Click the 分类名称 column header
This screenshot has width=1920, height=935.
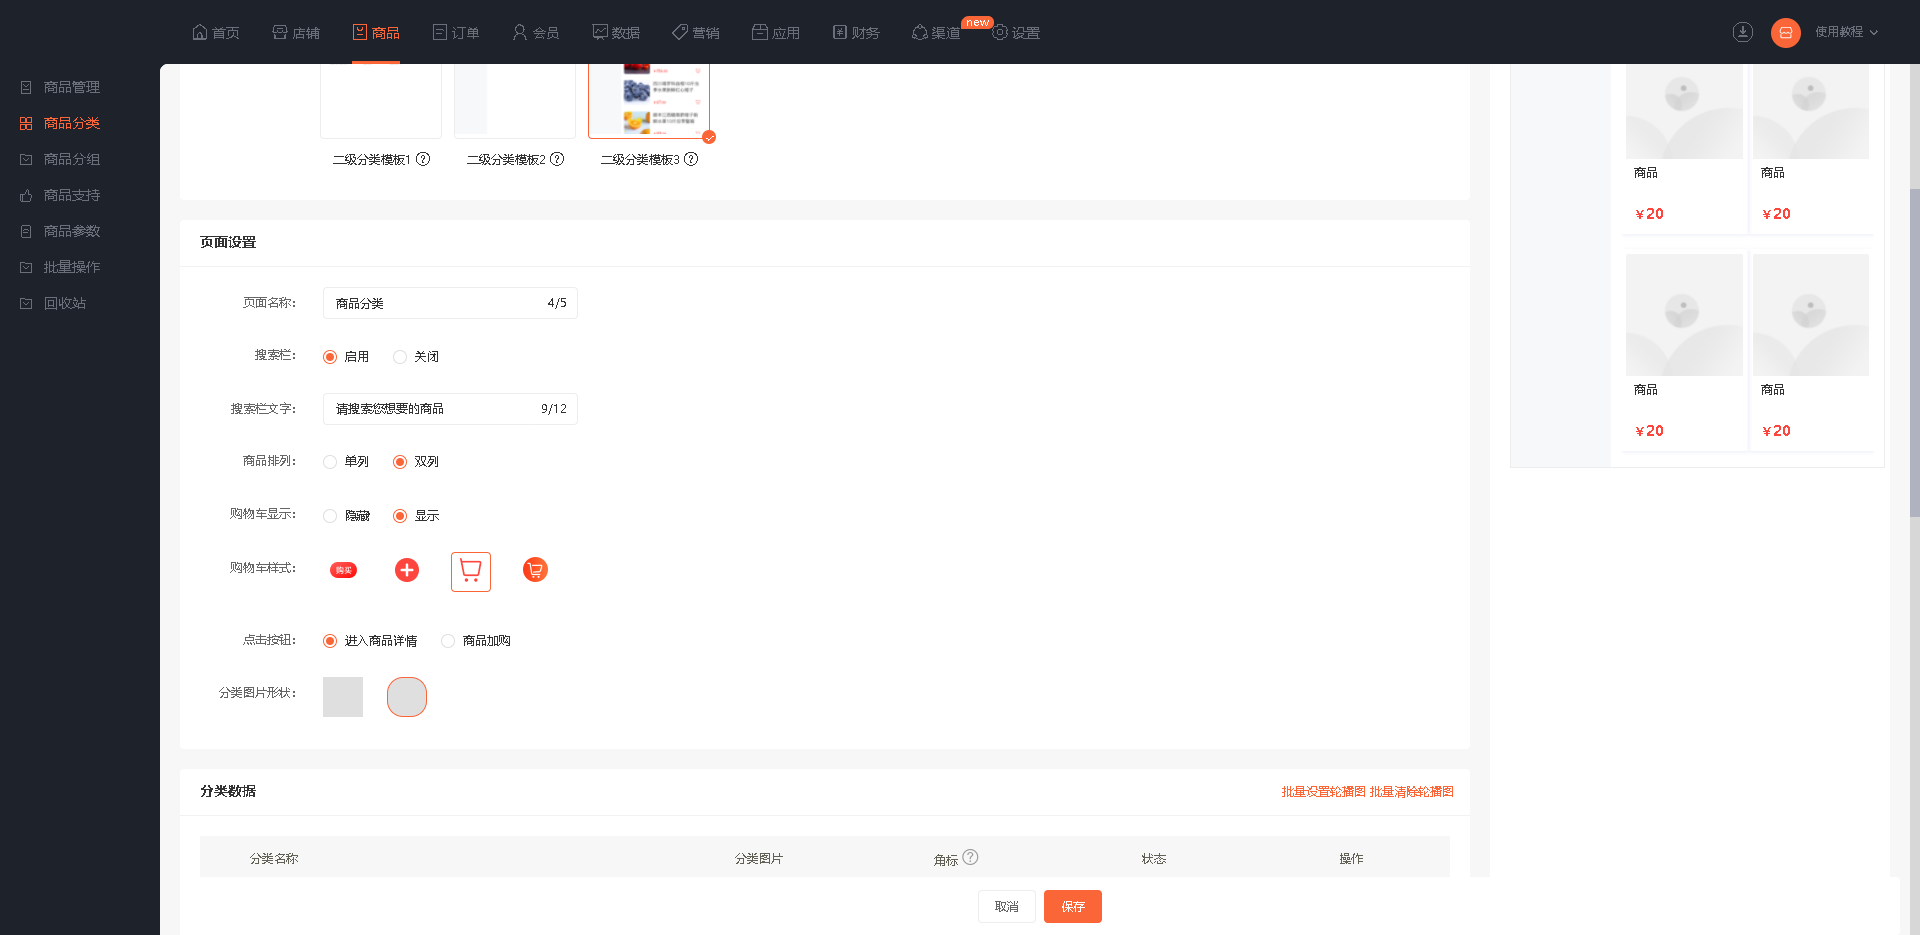pyautogui.click(x=274, y=859)
